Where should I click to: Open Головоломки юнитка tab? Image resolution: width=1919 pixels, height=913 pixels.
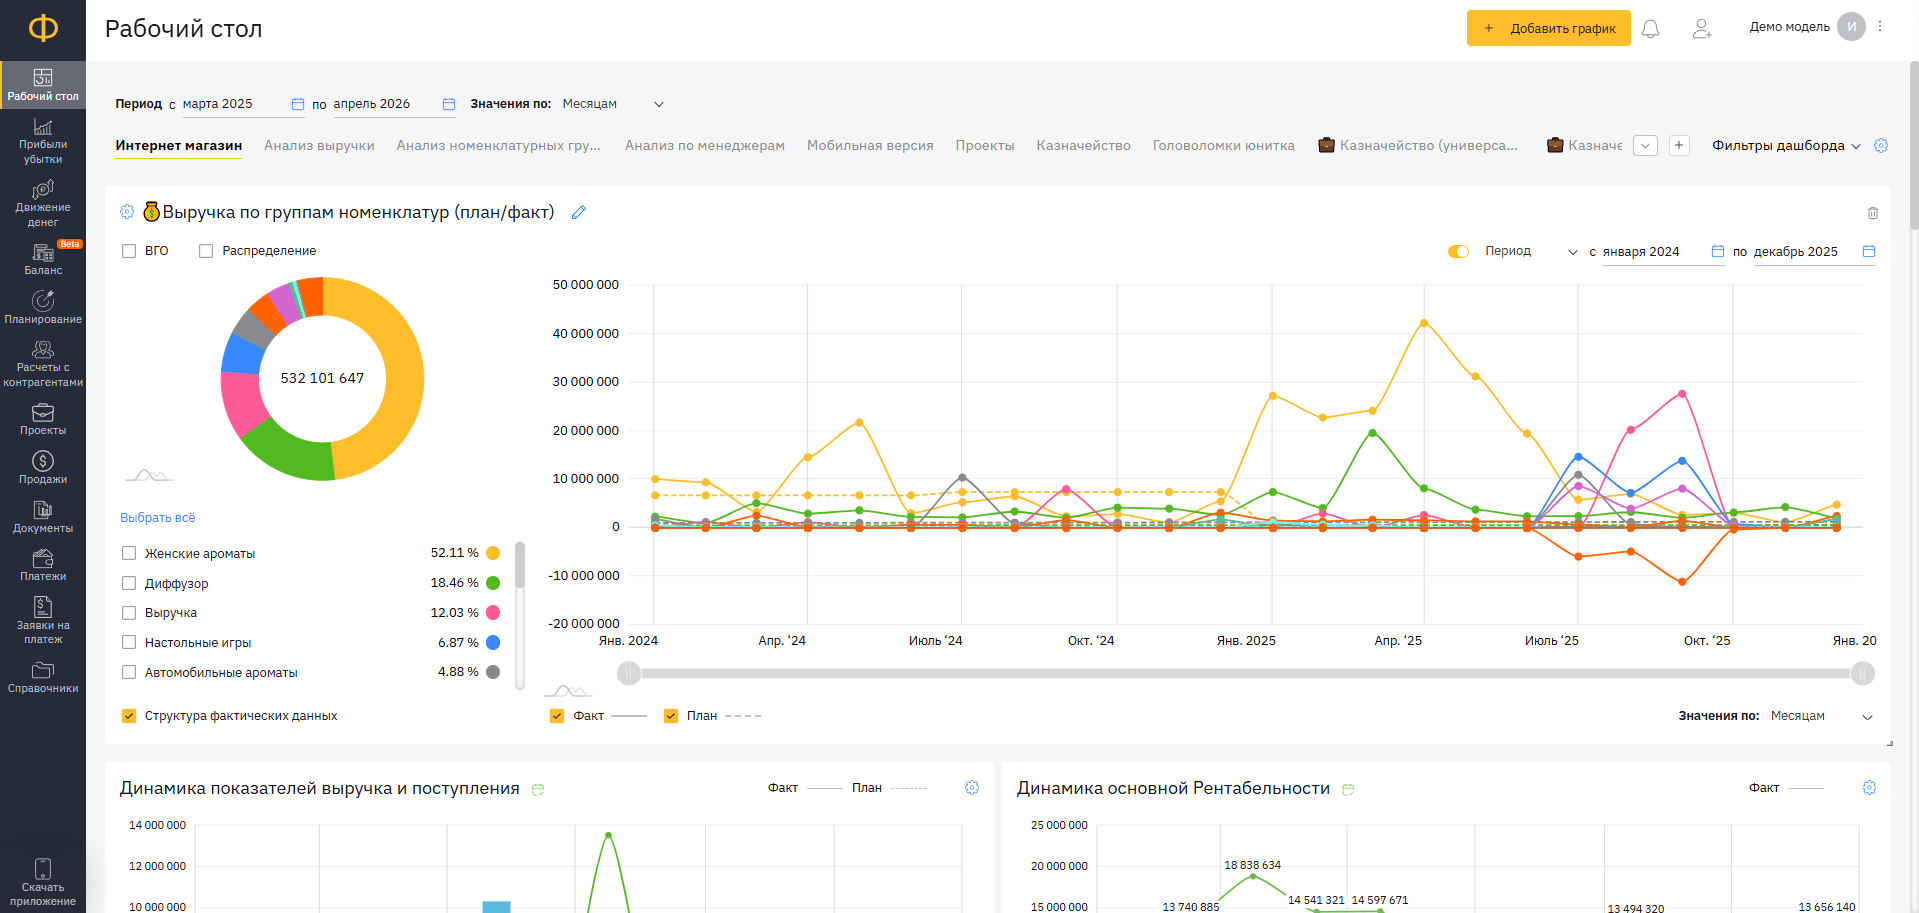pos(1223,145)
